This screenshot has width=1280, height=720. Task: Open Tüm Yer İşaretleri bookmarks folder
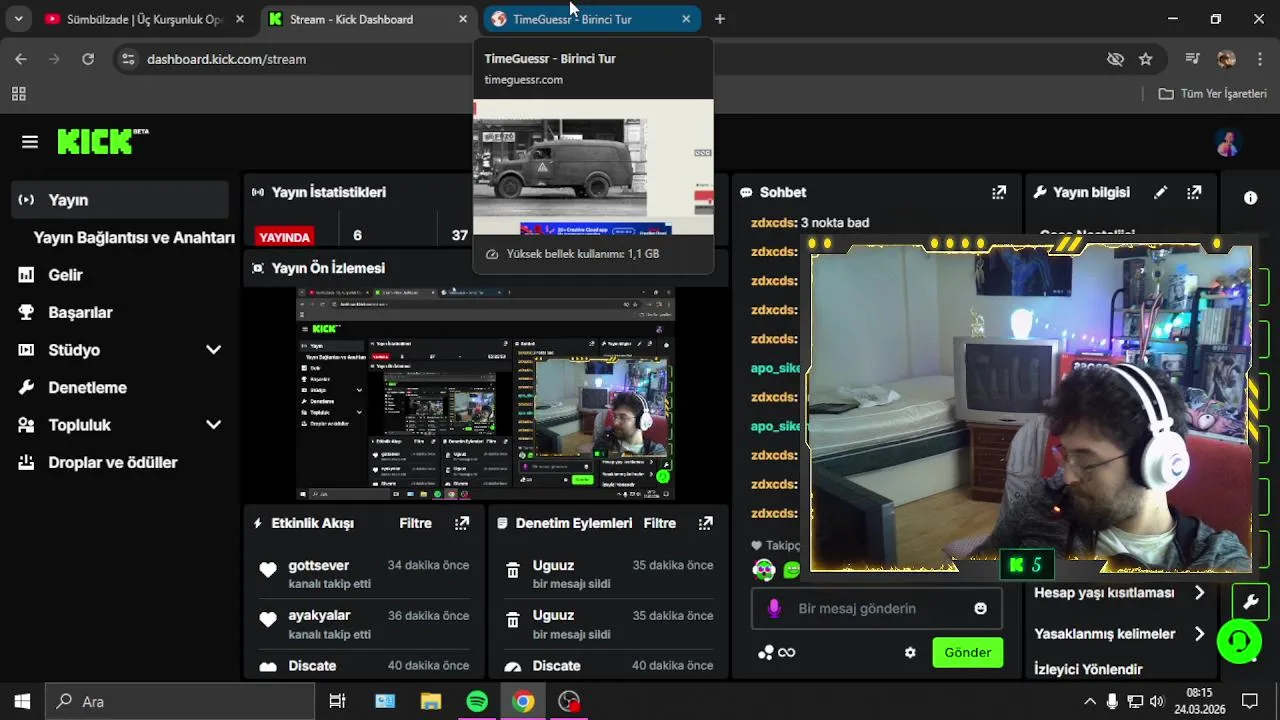point(1213,94)
